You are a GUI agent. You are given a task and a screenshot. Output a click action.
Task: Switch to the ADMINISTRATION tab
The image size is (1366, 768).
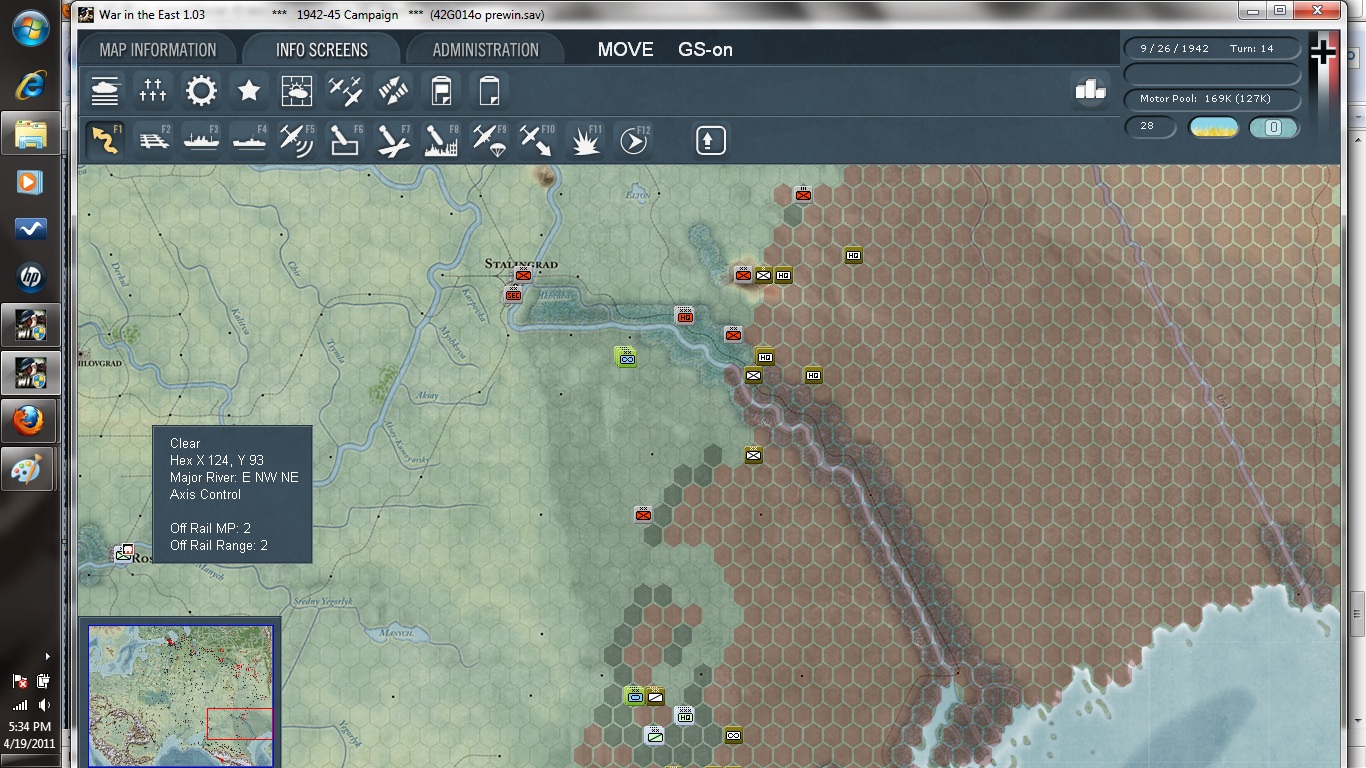click(x=486, y=50)
